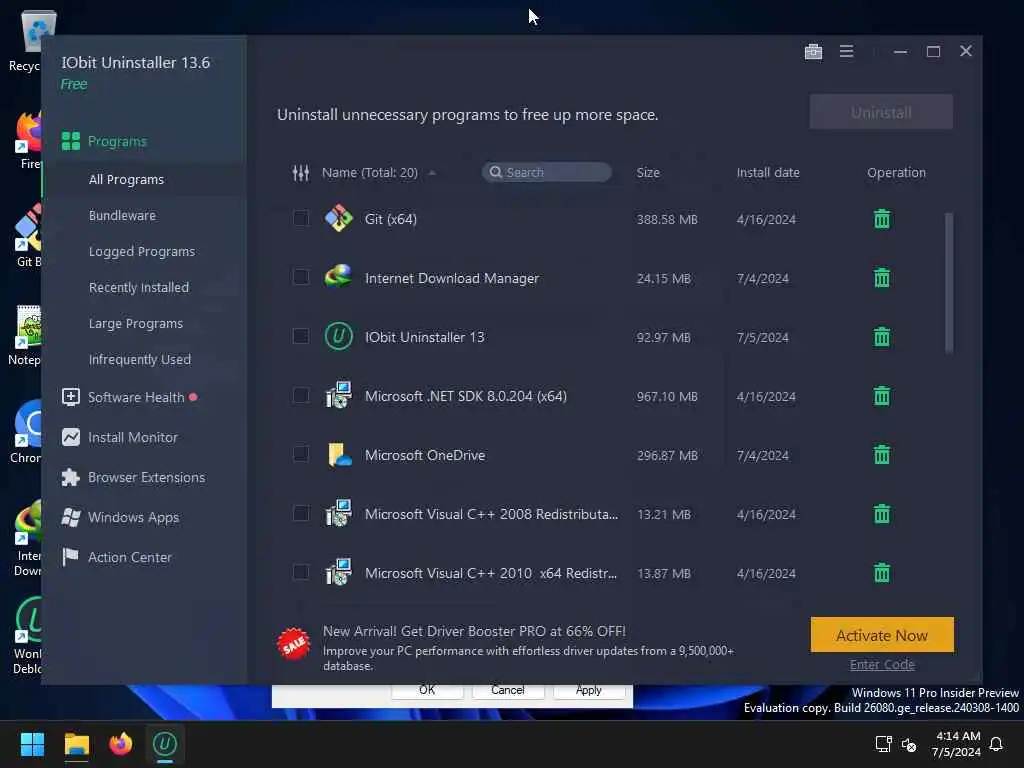Click the trash icon for Git (x64)

[x=882, y=219]
